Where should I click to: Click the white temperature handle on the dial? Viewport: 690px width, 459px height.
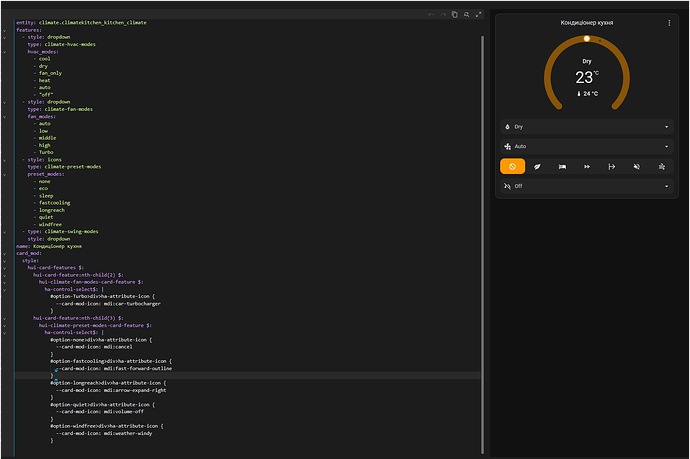[587, 39]
